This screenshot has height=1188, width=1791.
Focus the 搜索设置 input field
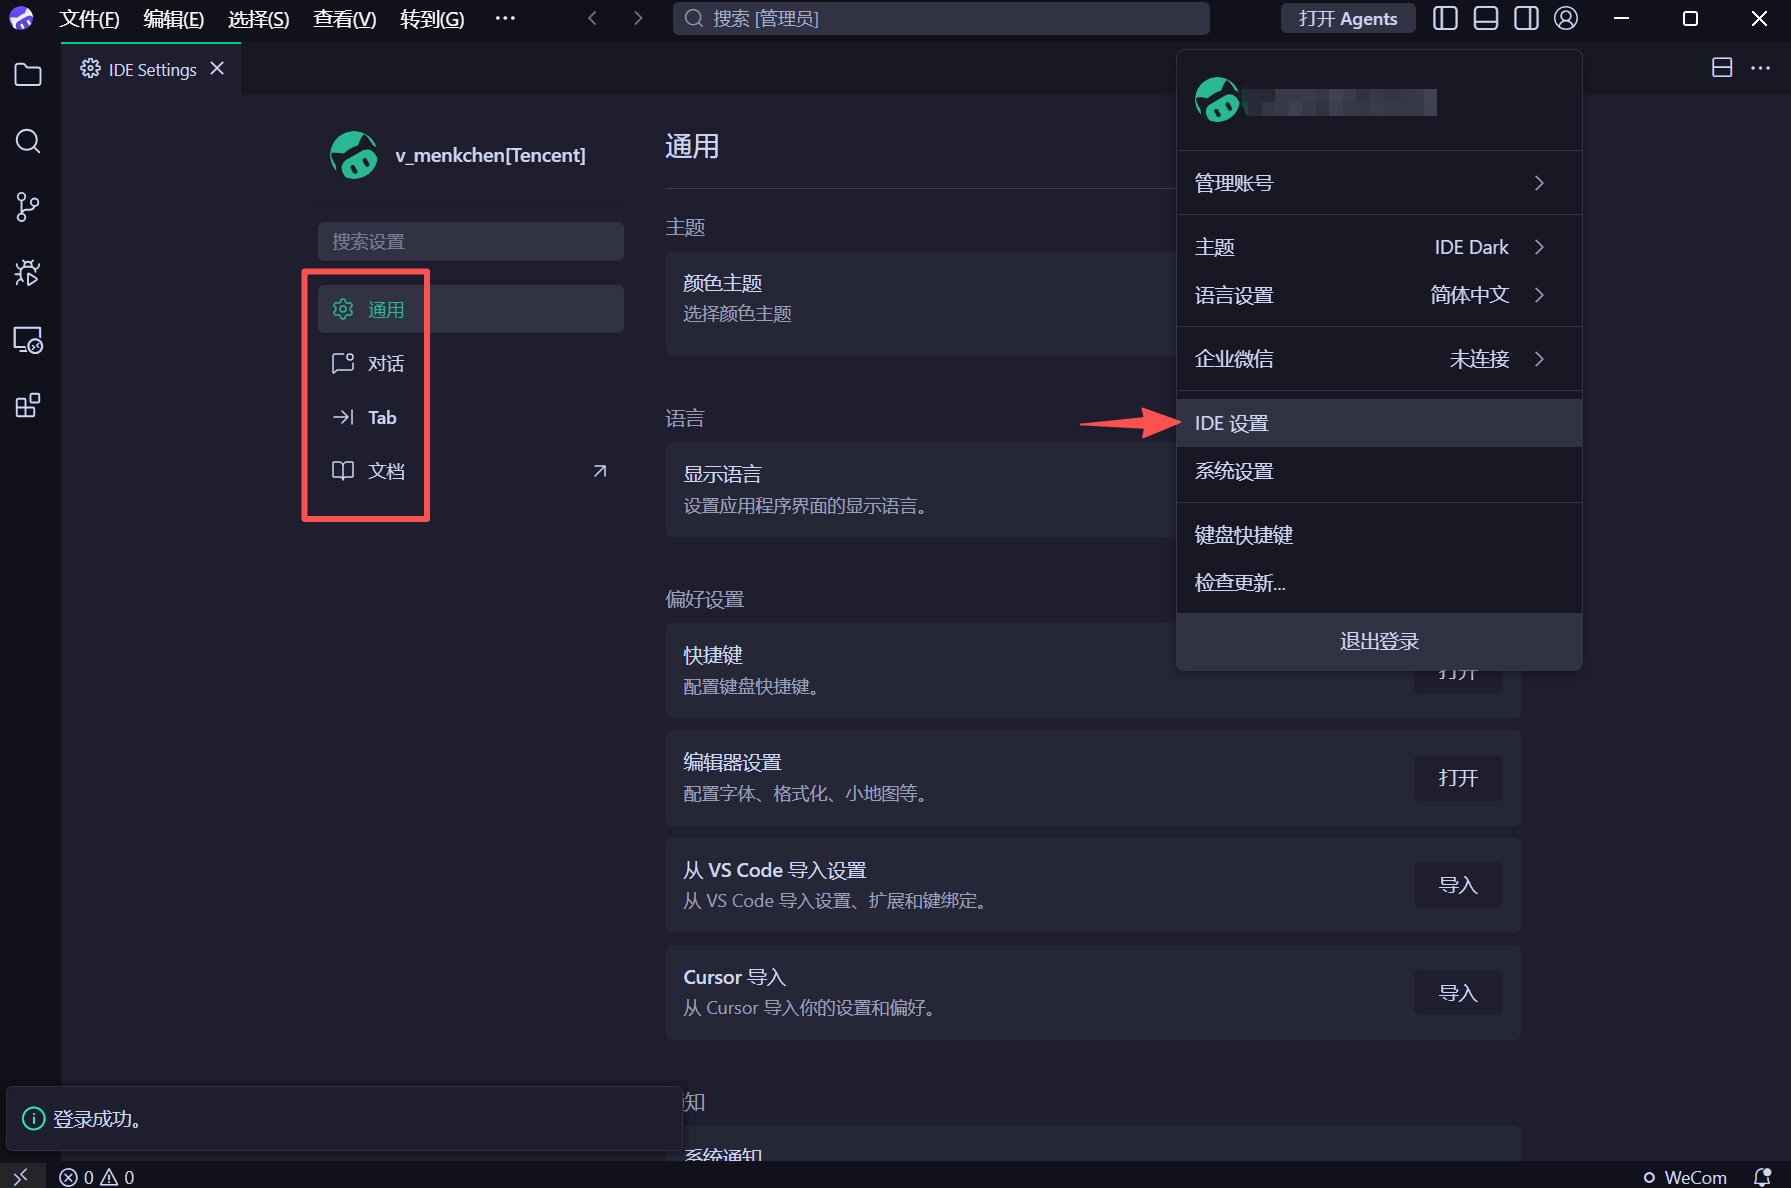471,241
